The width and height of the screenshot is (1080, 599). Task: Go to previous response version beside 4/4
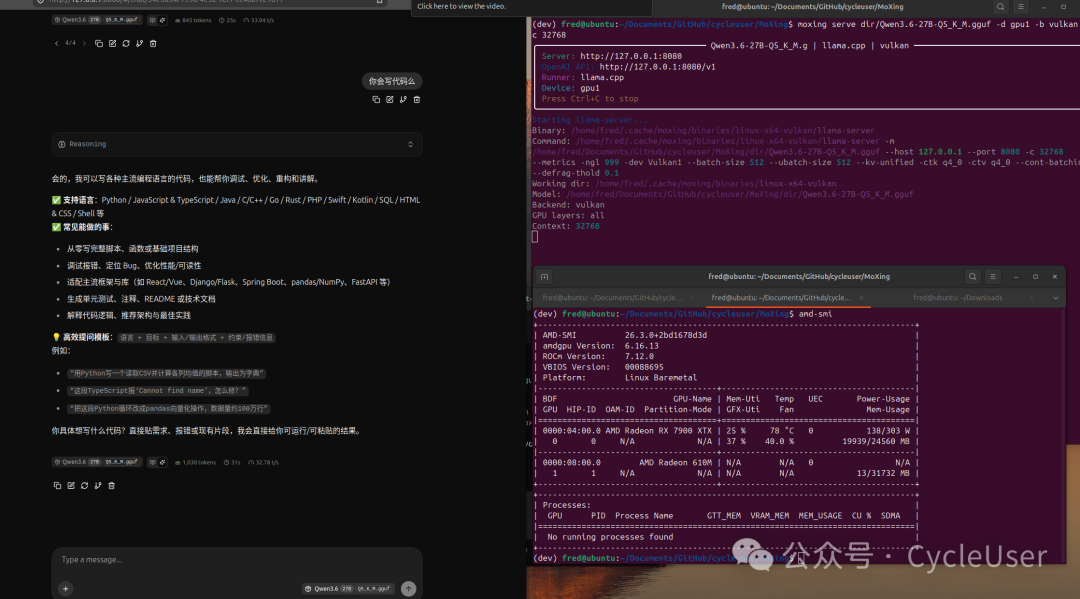[56, 43]
